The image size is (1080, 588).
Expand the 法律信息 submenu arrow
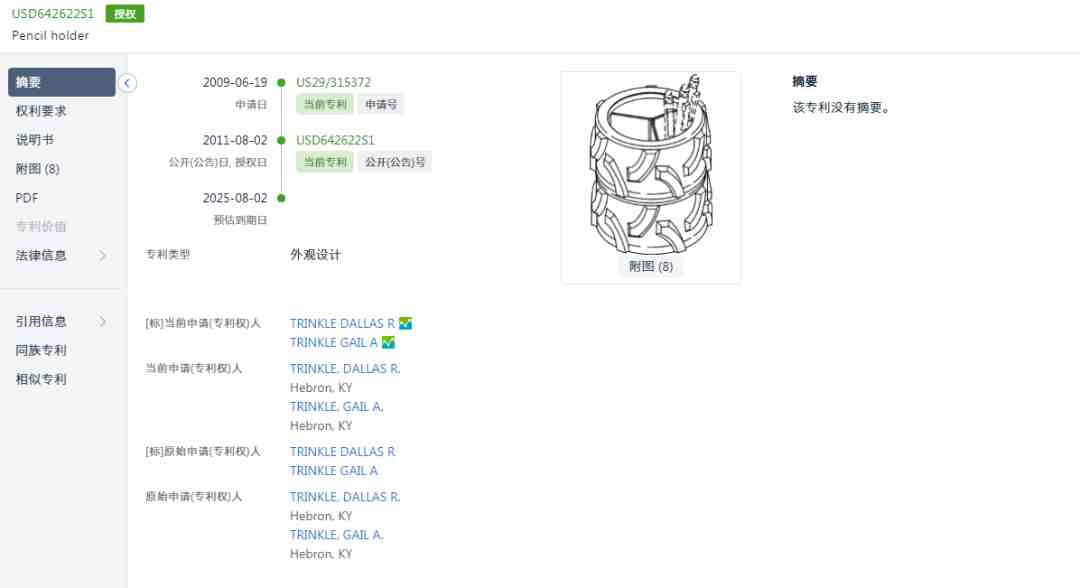[x=103, y=255]
